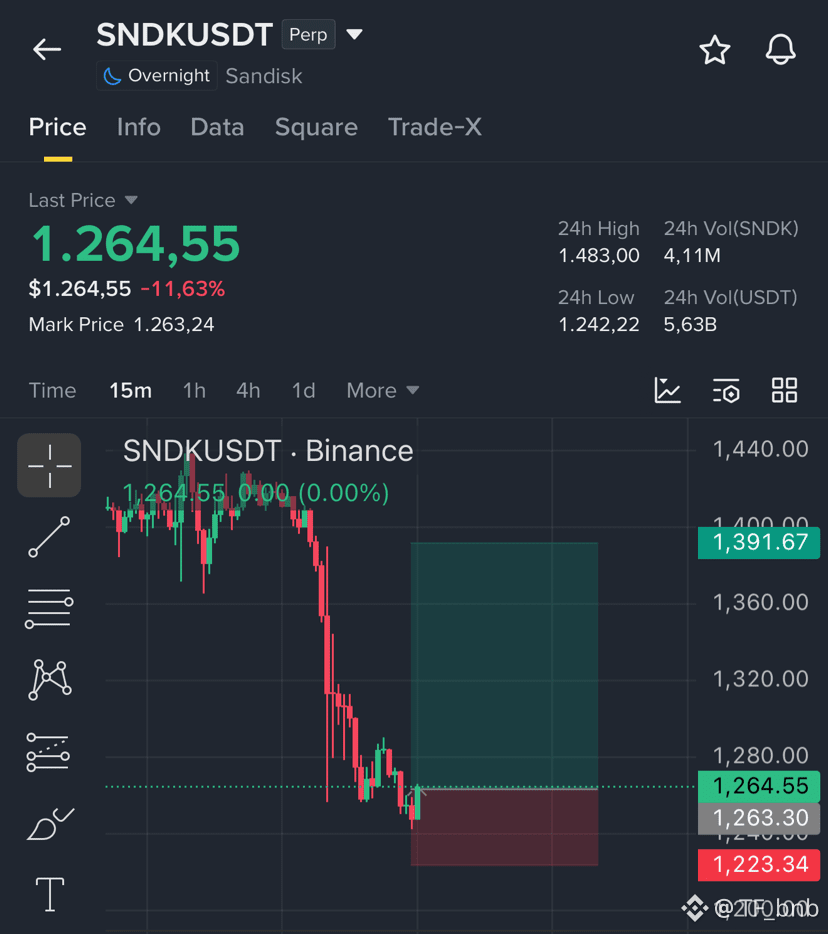Select the Time chart view
This screenshot has height=934, width=828.
(x=52, y=391)
